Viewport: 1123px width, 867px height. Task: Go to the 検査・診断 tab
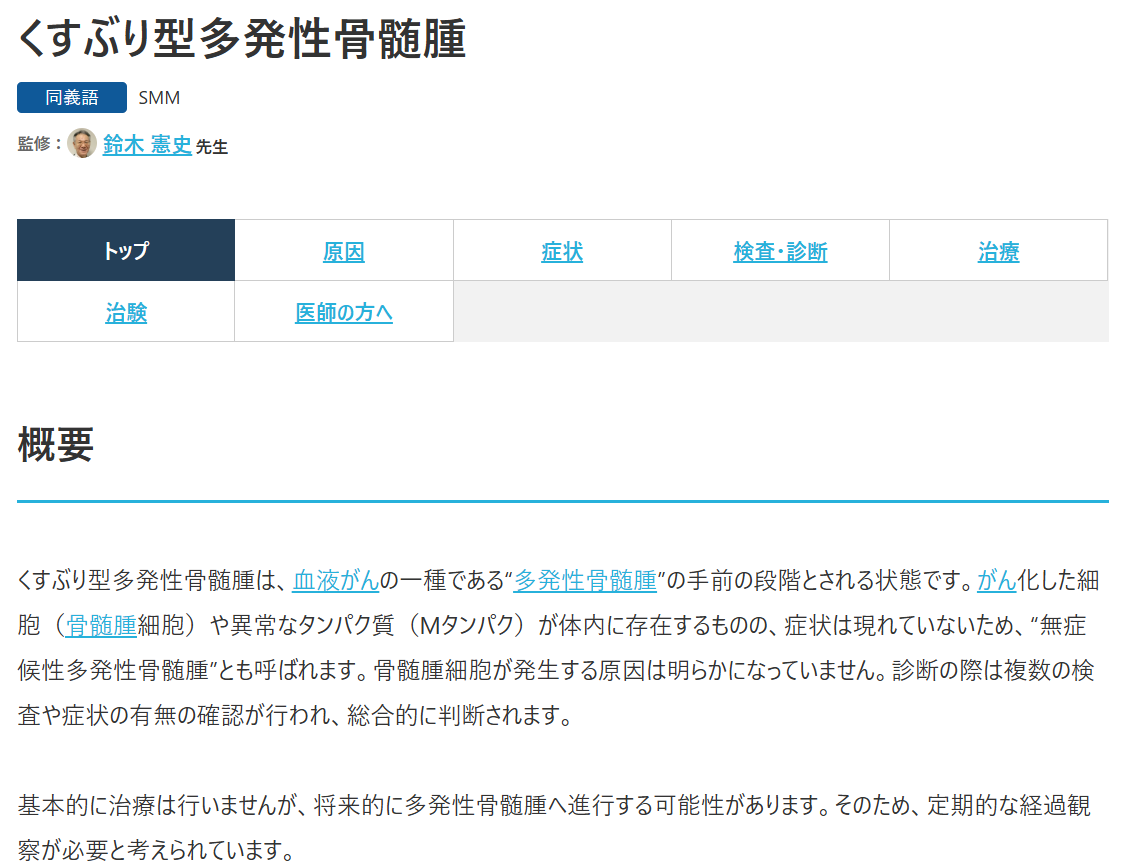pyautogui.click(x=780, y=252)
